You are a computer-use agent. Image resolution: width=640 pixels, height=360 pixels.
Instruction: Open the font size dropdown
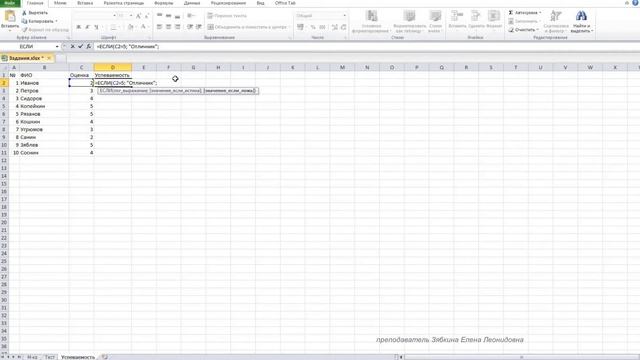(x=131, y=16)
